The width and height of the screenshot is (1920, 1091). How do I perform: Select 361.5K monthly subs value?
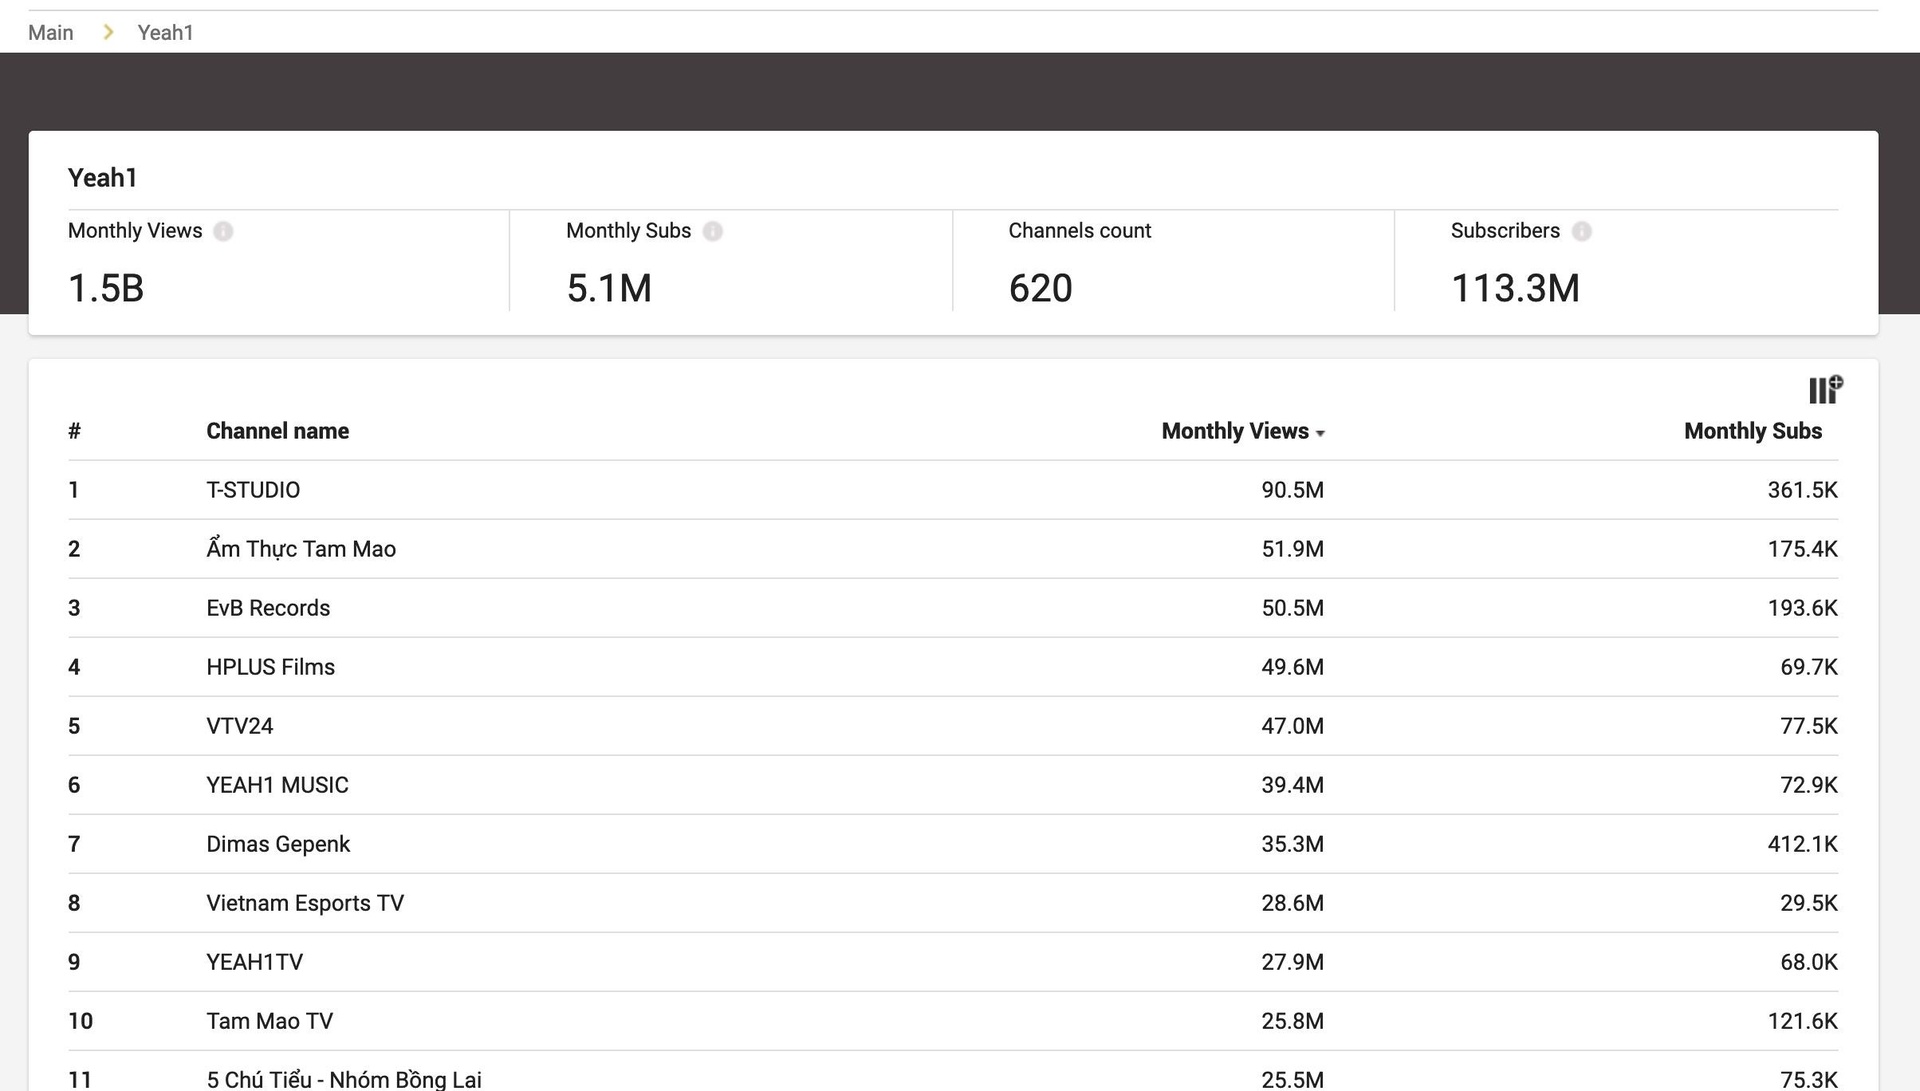[1802, 490]
